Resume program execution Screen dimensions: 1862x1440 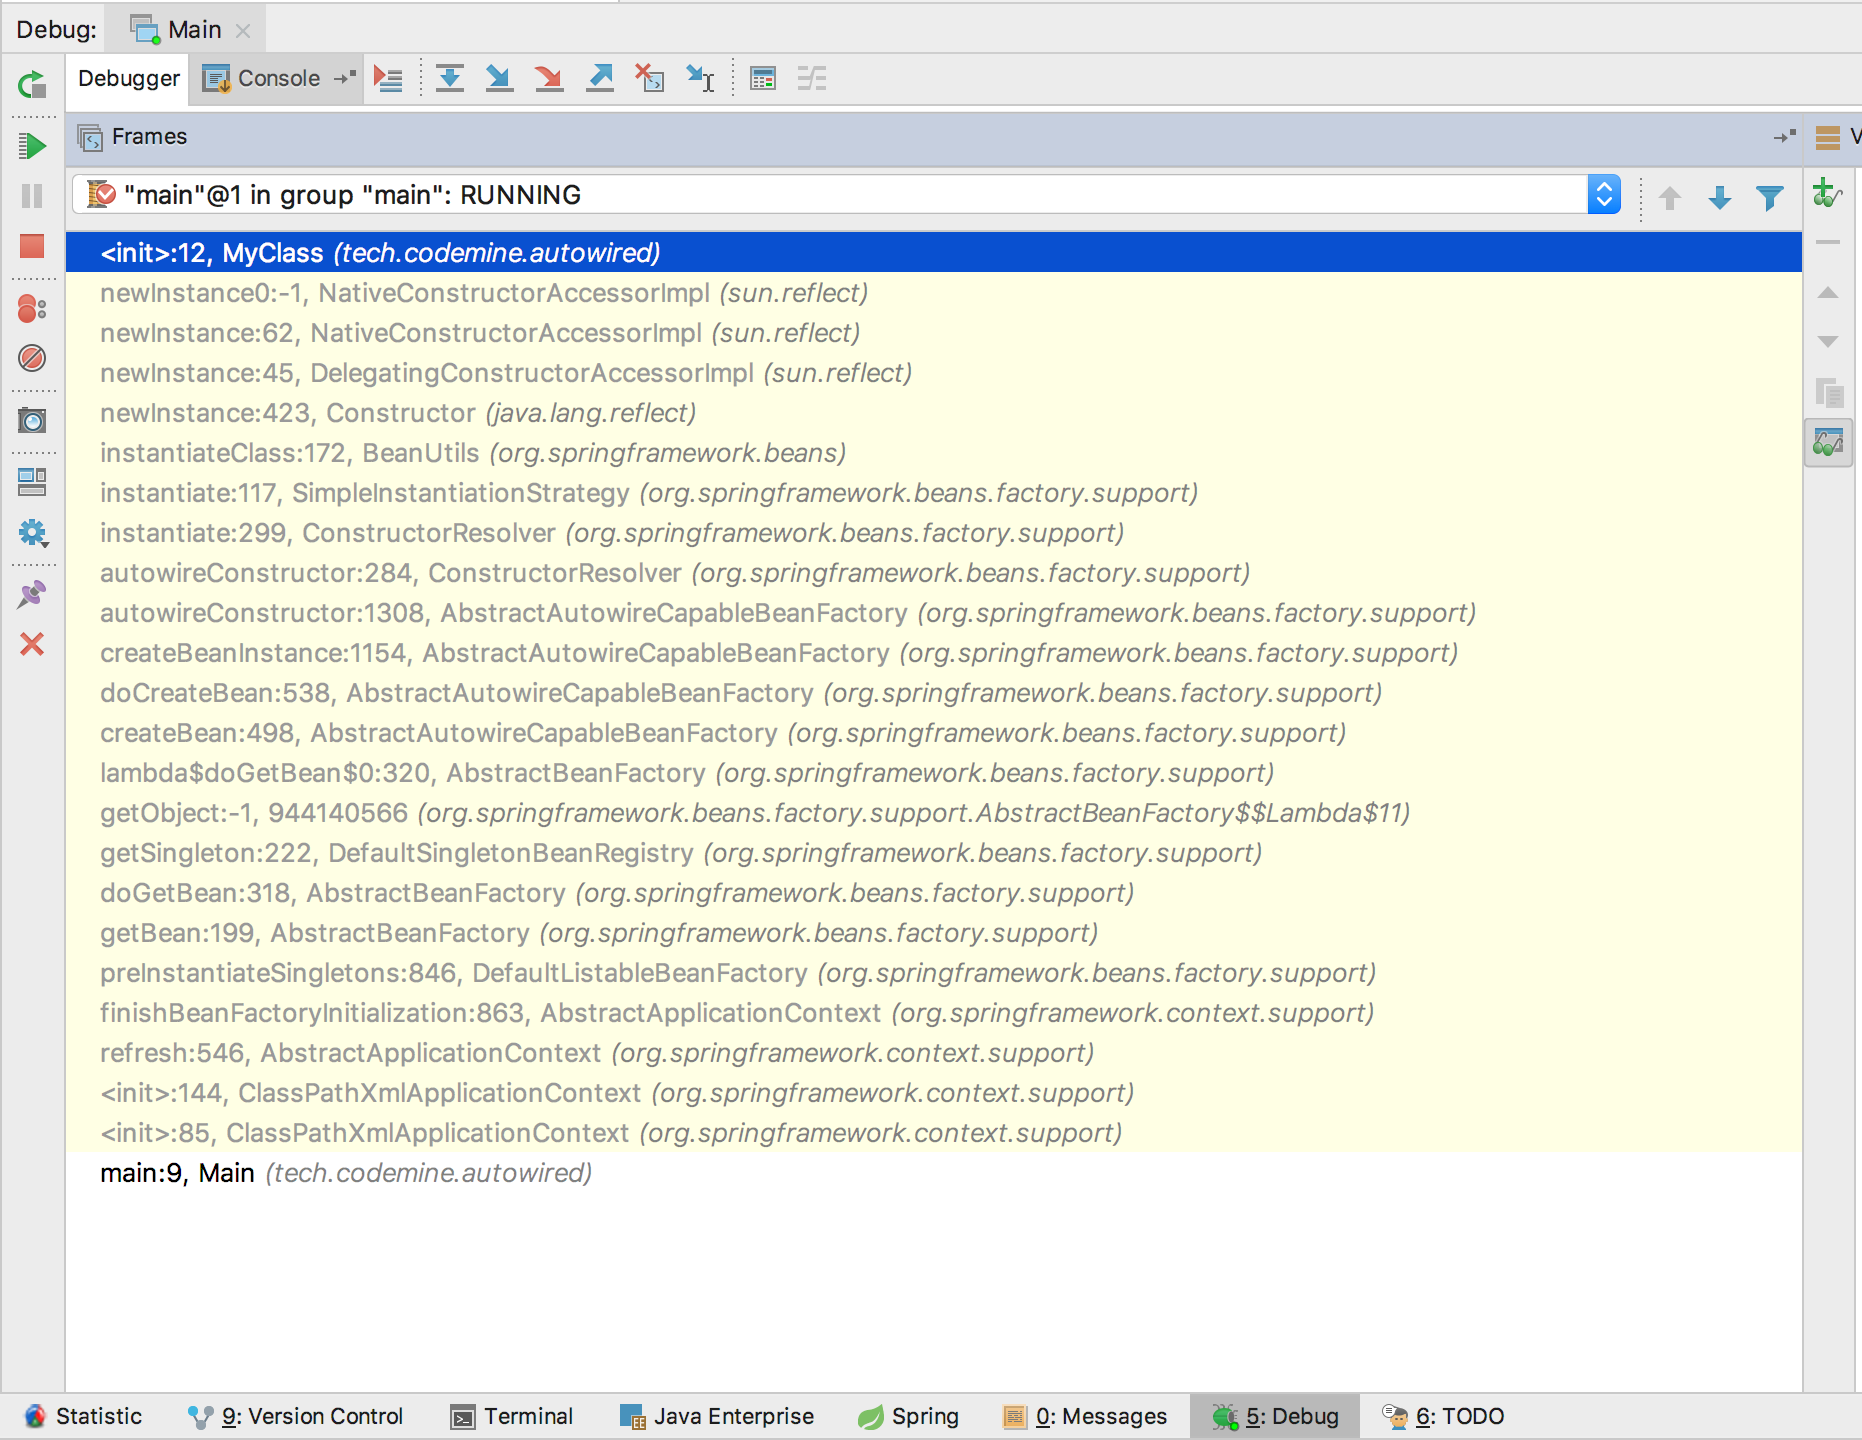click(x=32, y=146)
